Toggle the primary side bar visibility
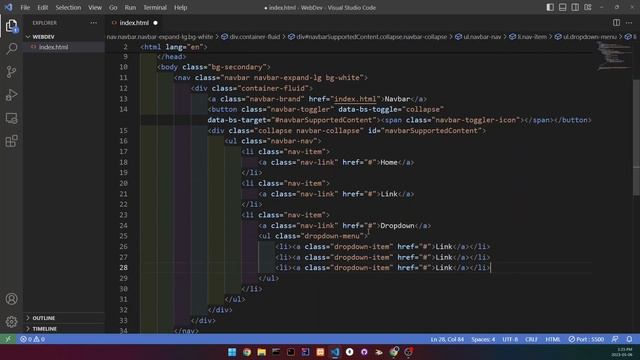Image resolution: width=640 pixels, height=360 pixels. click(550, 7)
